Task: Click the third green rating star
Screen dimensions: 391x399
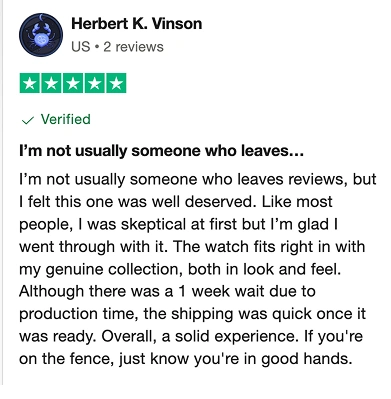Action: click(x=73, y=83)
